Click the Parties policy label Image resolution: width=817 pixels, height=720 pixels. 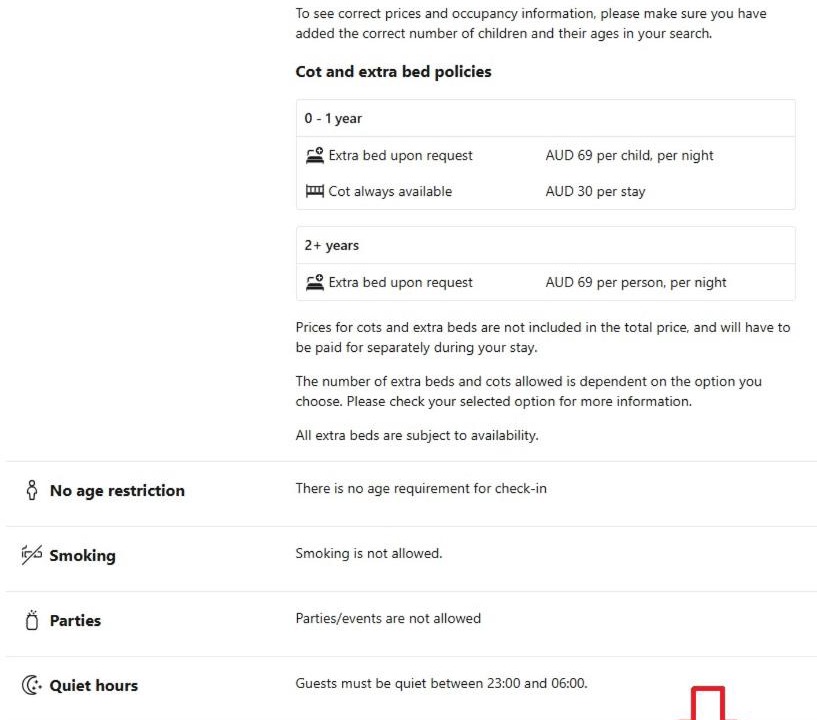76,620
